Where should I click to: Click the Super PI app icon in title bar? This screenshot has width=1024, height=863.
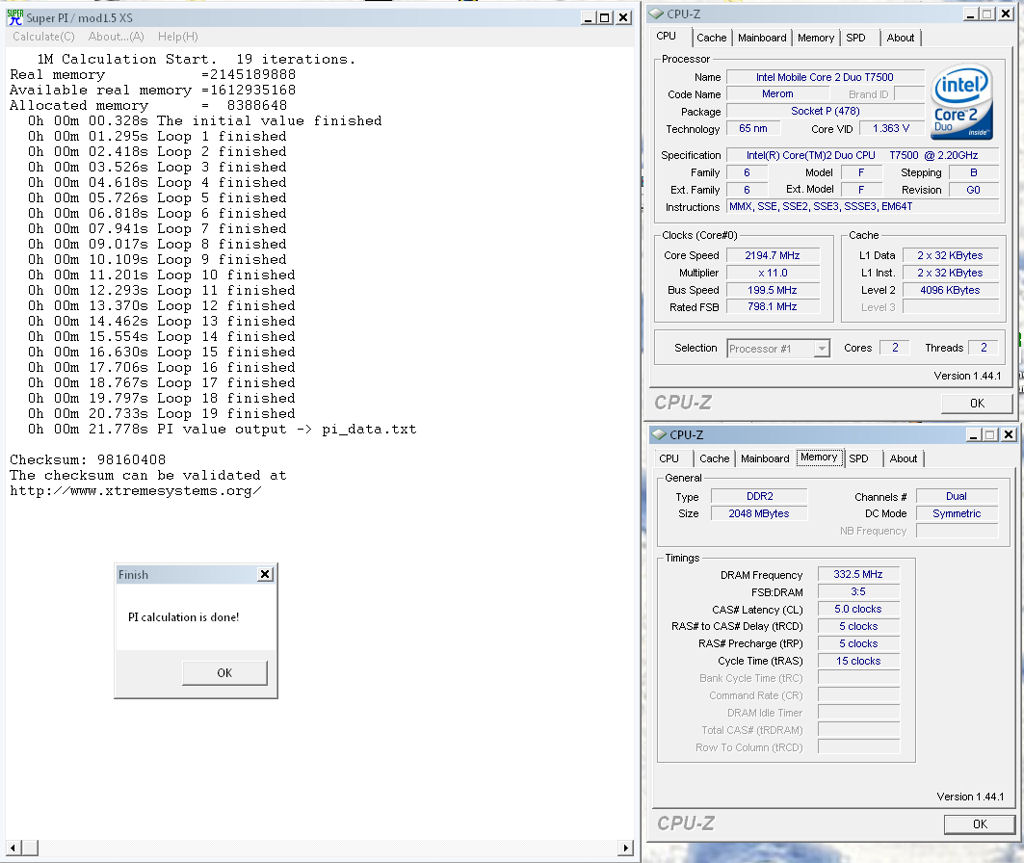coord(14,18)
